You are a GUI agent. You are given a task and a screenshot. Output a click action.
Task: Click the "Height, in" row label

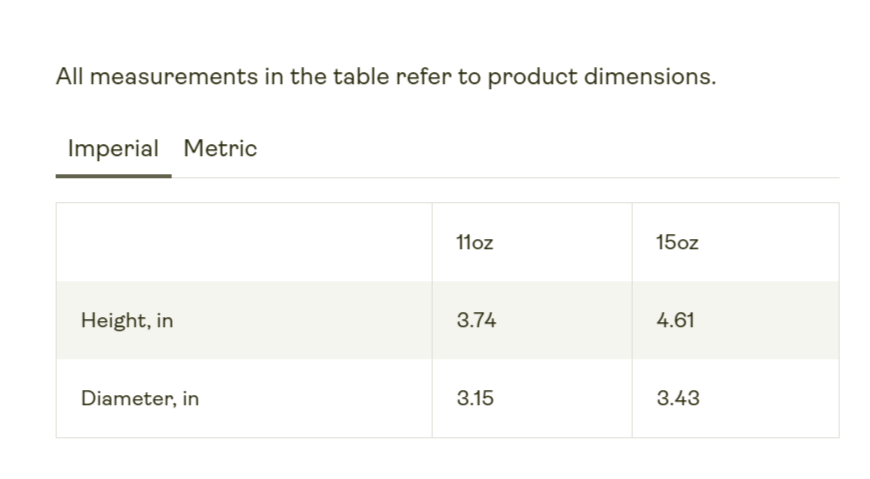tap(127, 321)
